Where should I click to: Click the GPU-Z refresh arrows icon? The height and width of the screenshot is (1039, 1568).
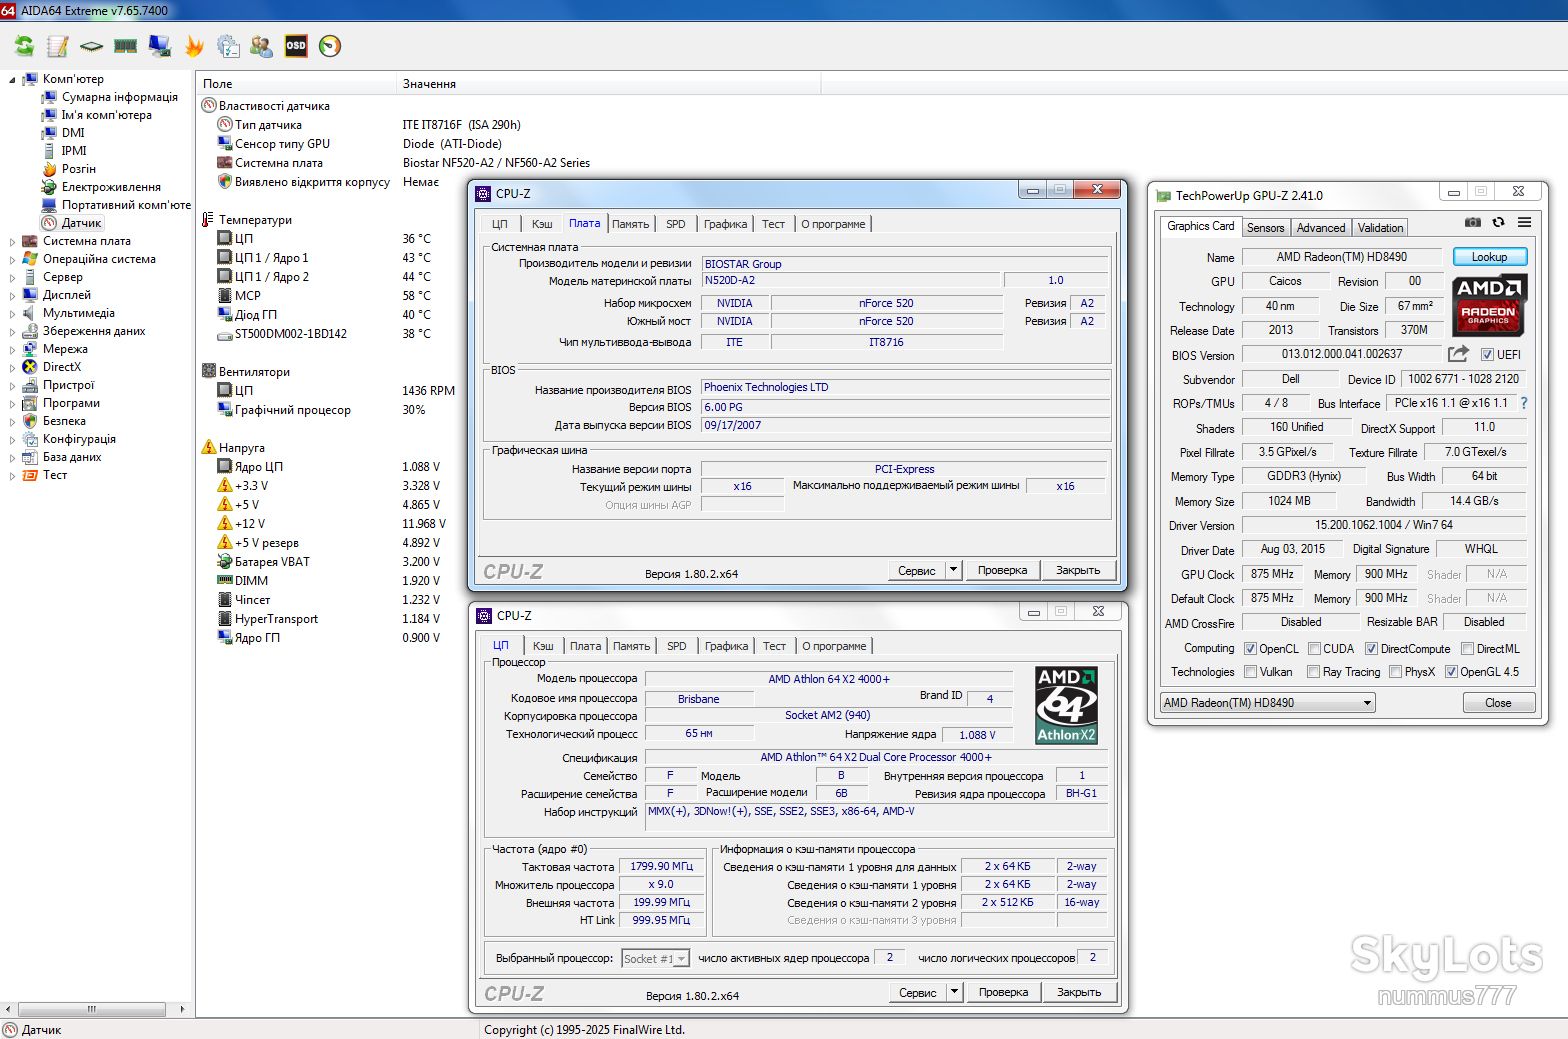point(1498,222)
